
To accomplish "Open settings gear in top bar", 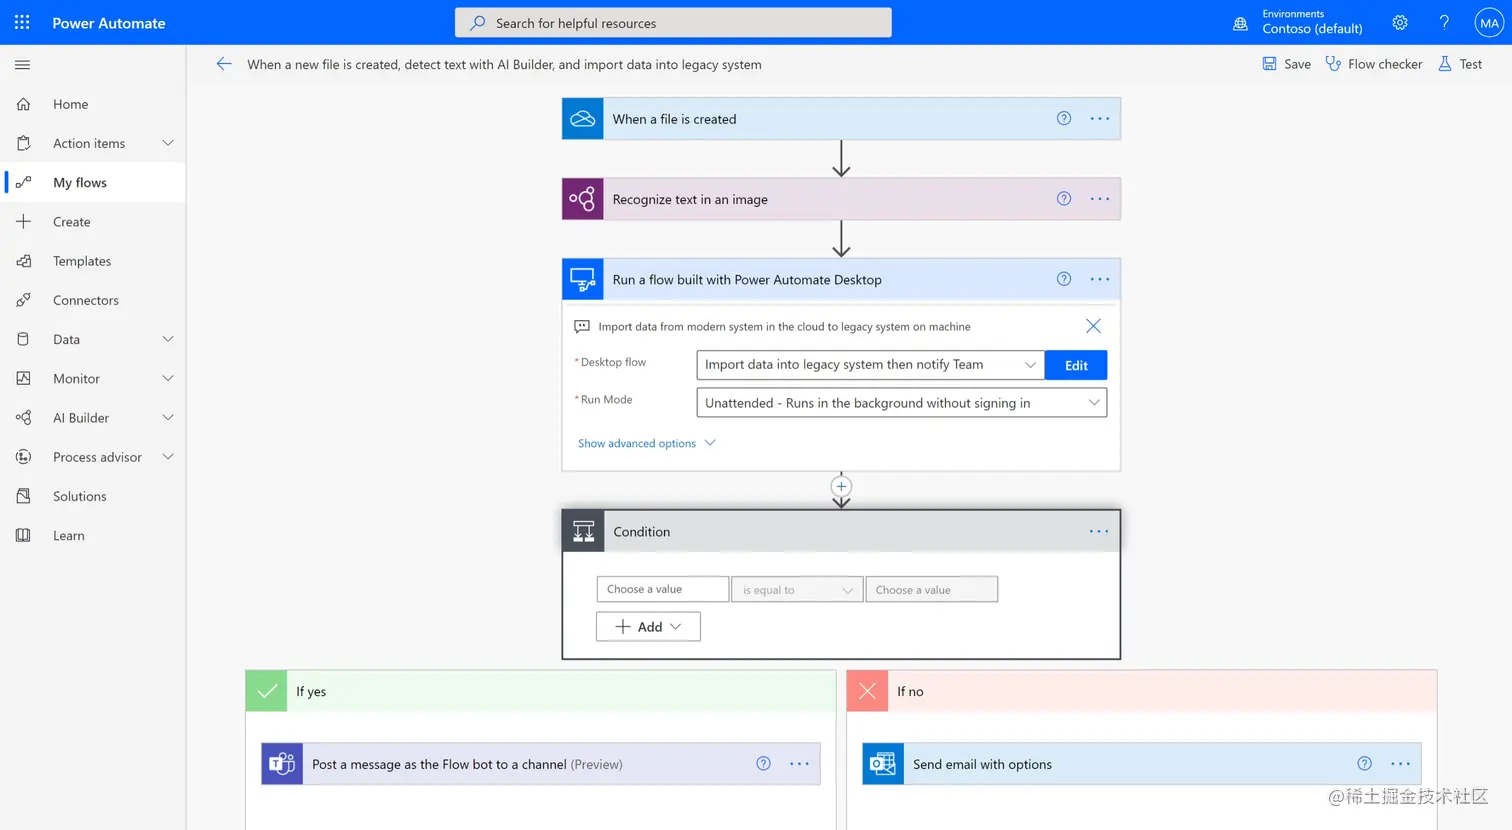I will tap(1400, 22).
